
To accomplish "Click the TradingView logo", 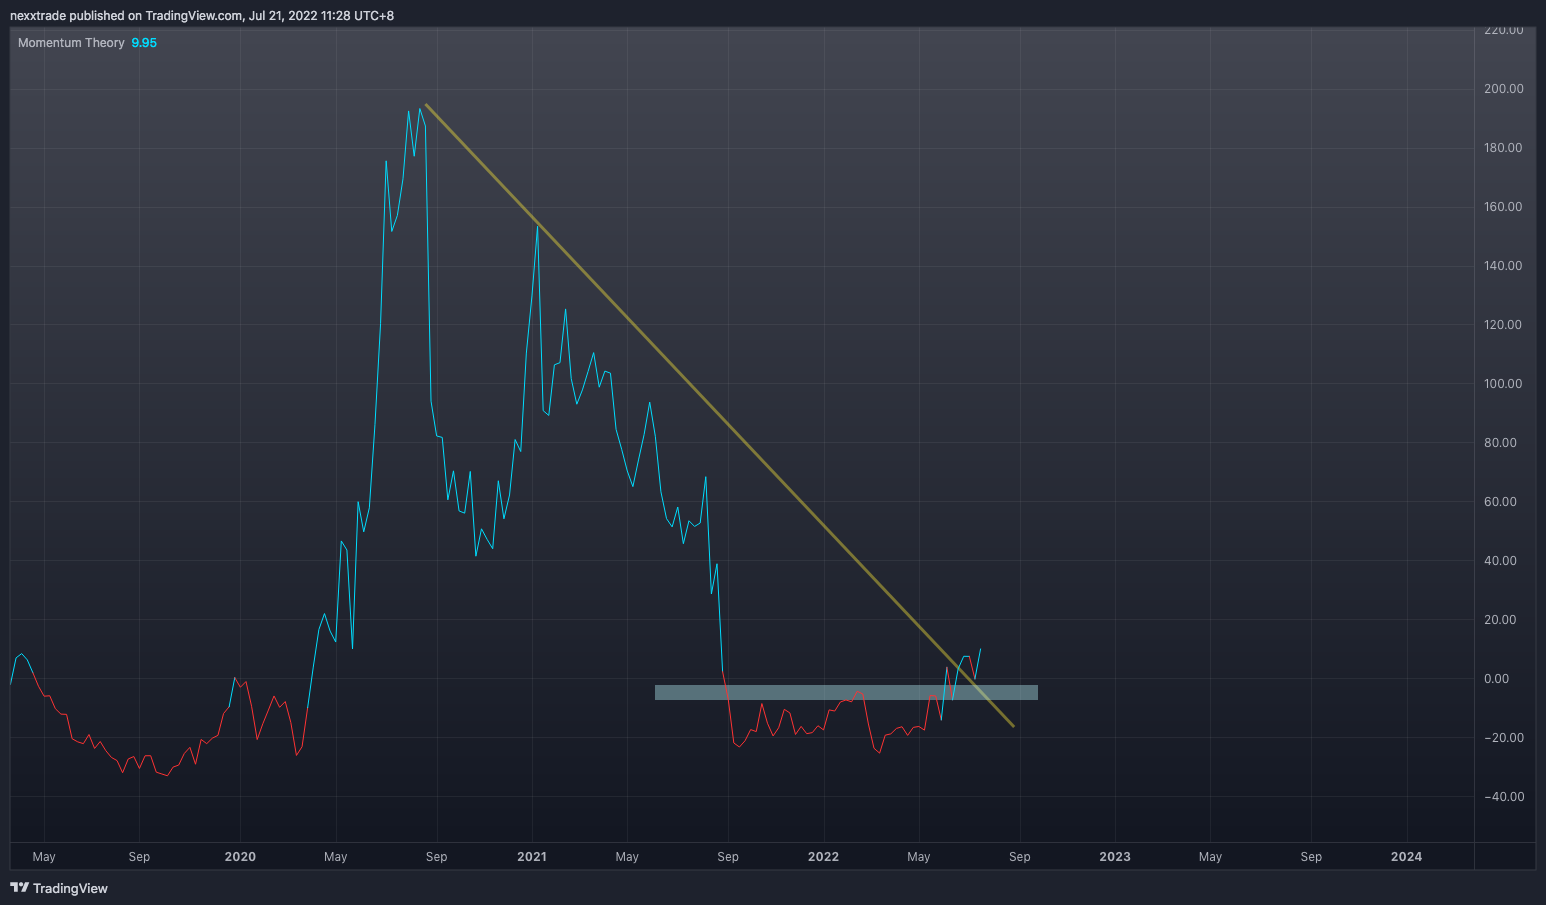I will [x=59, y=888].
